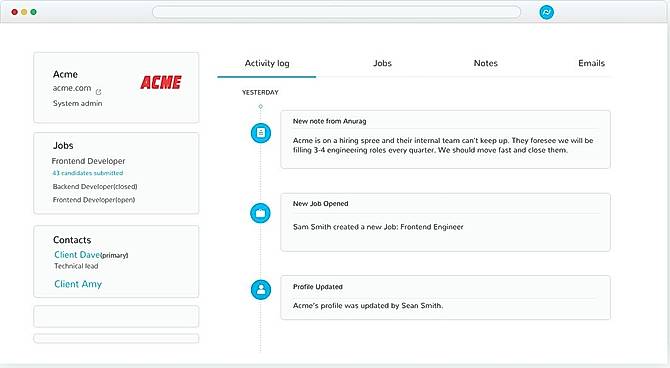Click the Acme hiring spree note text

pyautogui.click(x=443, y=145)
